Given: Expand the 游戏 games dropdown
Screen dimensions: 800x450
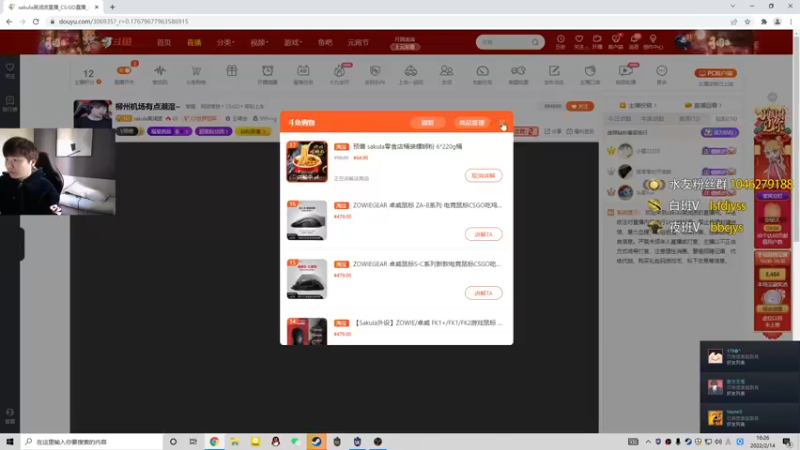Looking at the screenshot, I should [293, 42].
